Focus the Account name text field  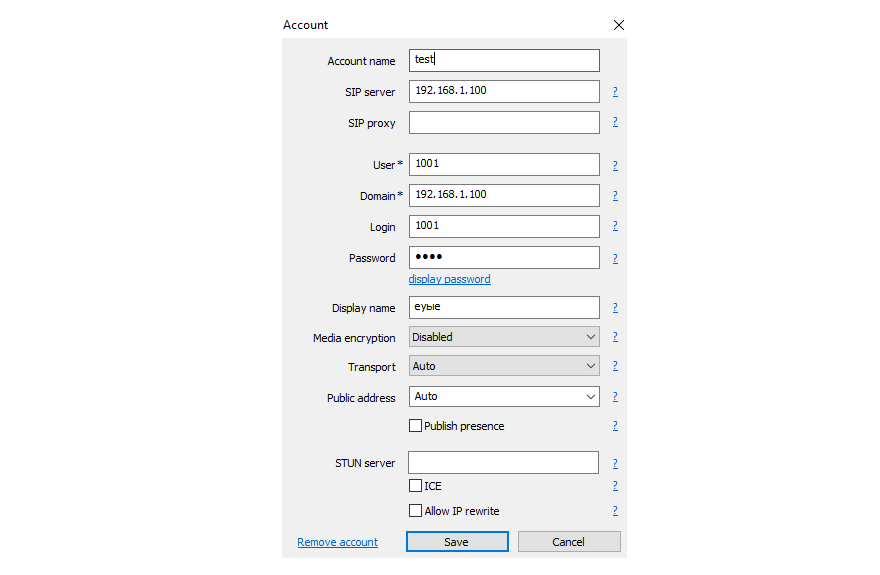pos(504,60)
